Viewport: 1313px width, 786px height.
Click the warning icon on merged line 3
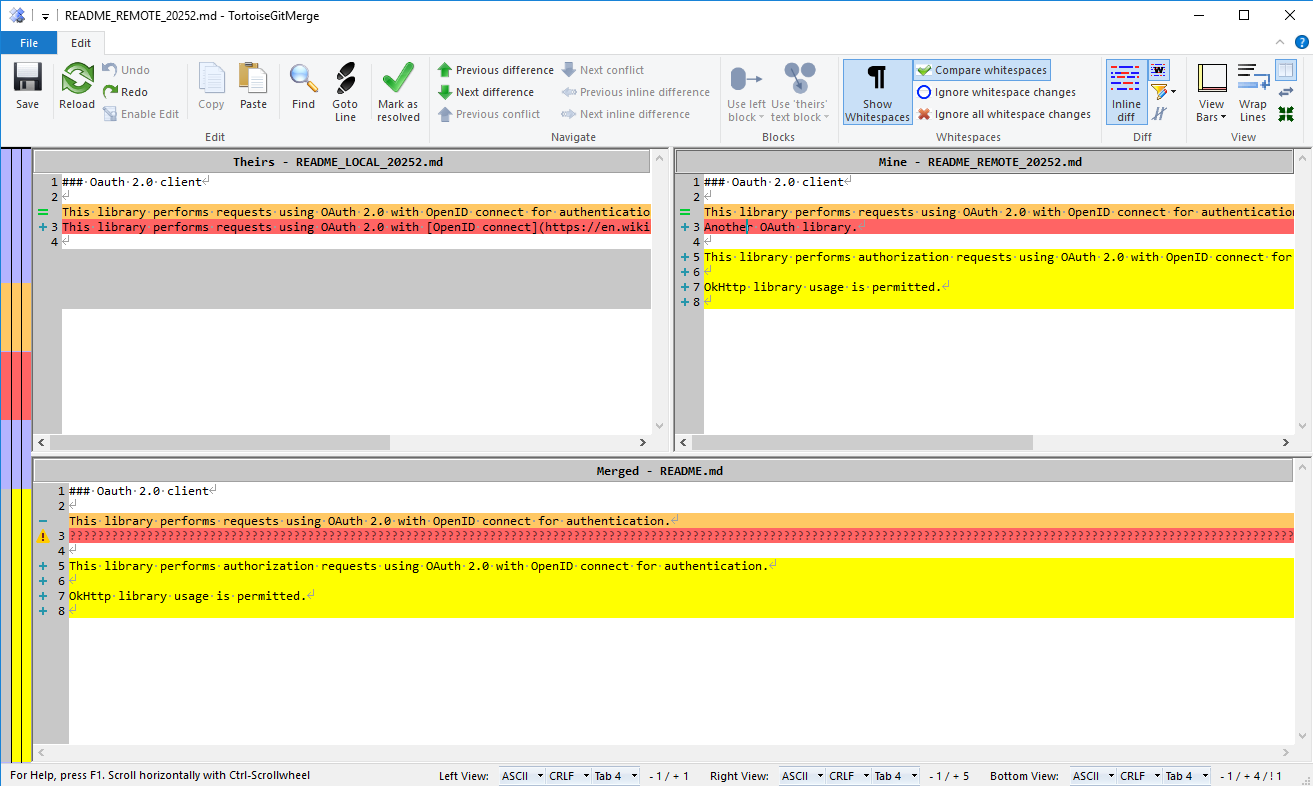43,537
